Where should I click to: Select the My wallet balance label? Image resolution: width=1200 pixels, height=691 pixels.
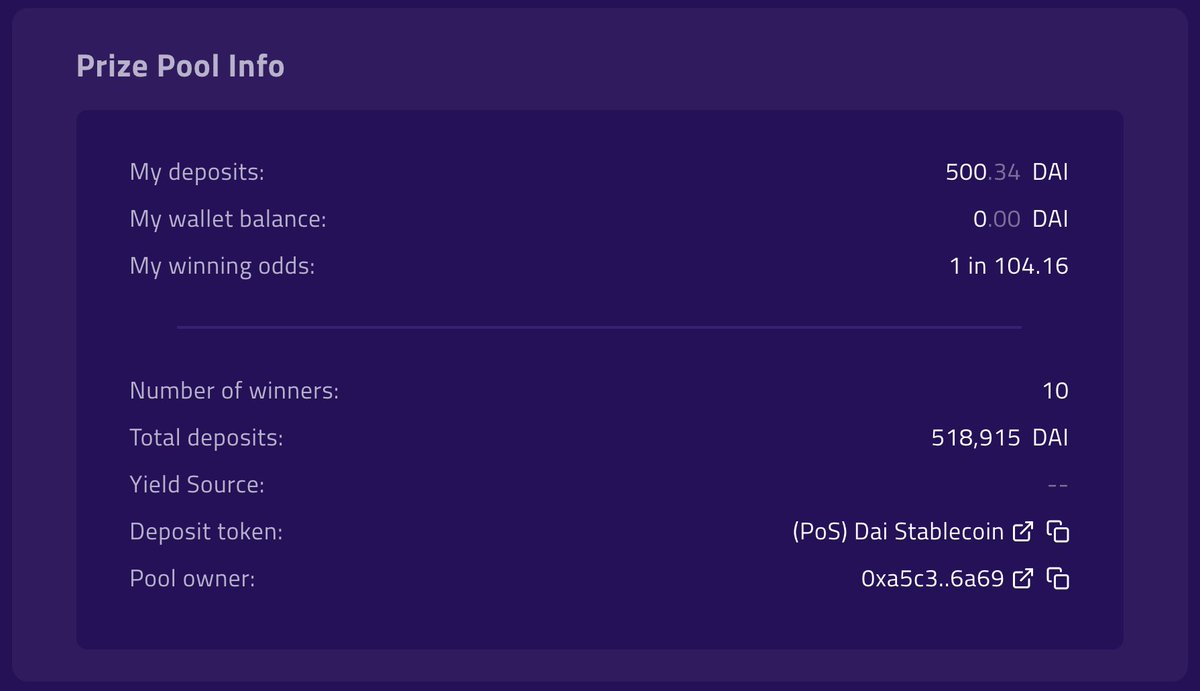point(228,218)
